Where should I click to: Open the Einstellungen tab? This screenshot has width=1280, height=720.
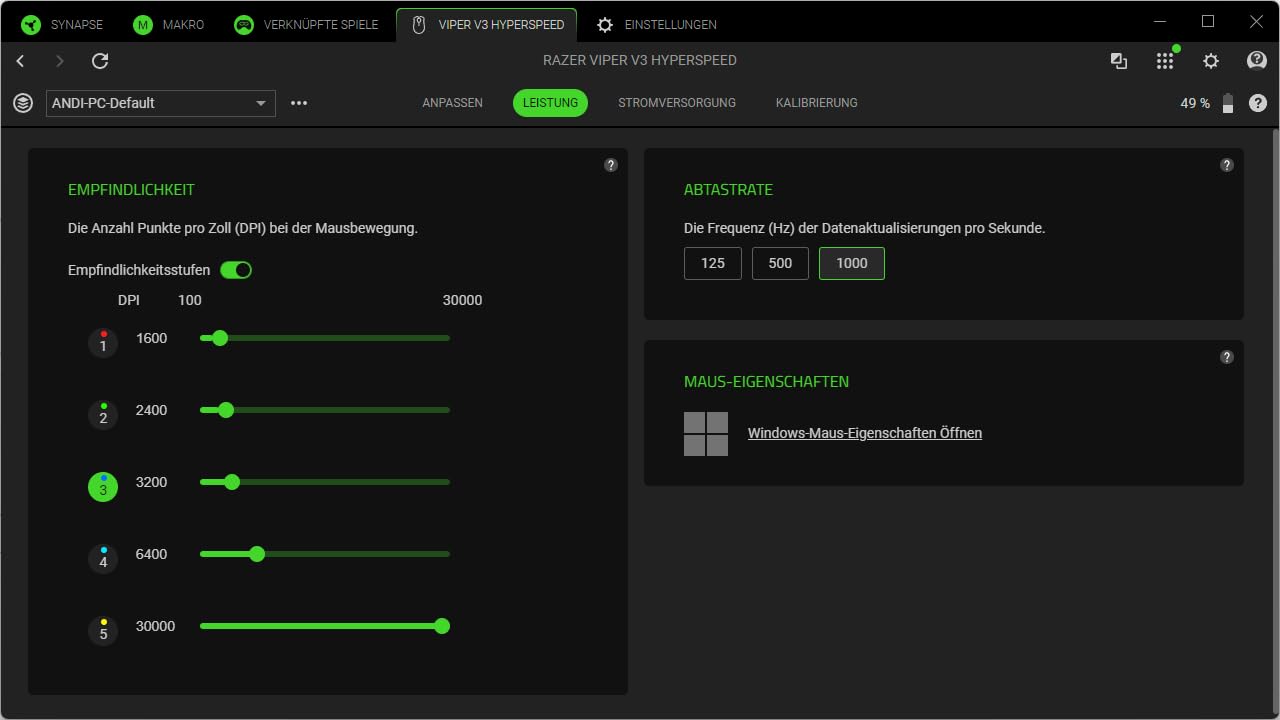[656, 24]
